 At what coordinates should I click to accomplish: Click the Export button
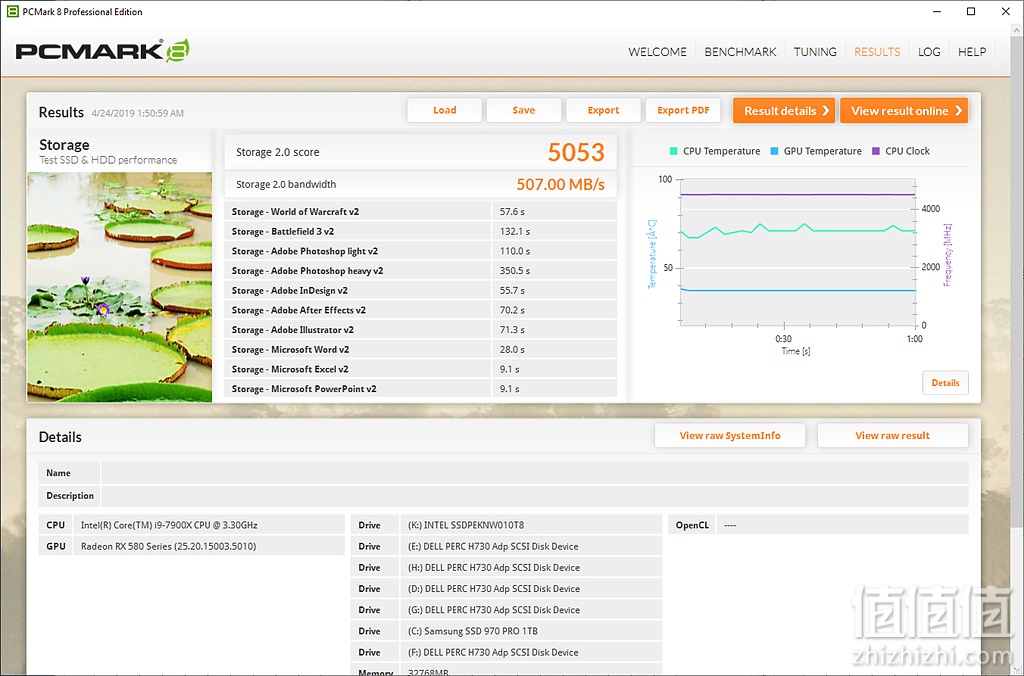(603, 110)
